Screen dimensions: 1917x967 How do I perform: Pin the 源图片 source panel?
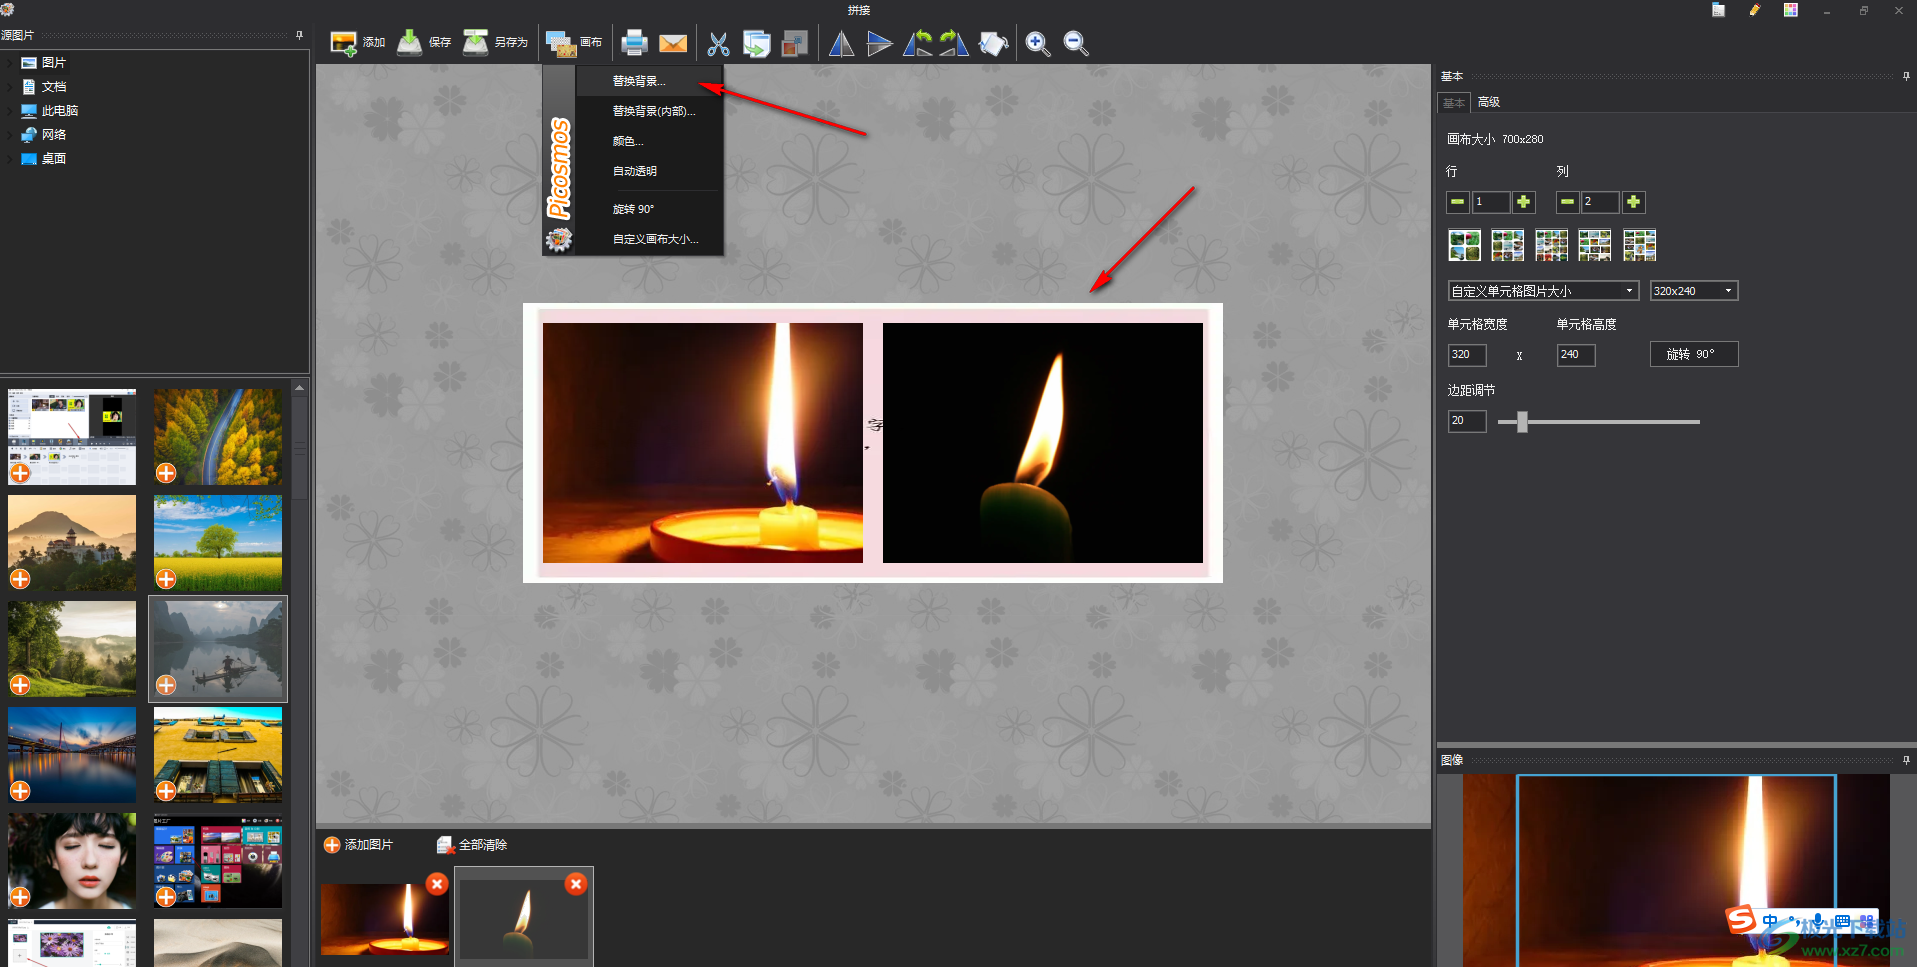(x=299, y=35)
